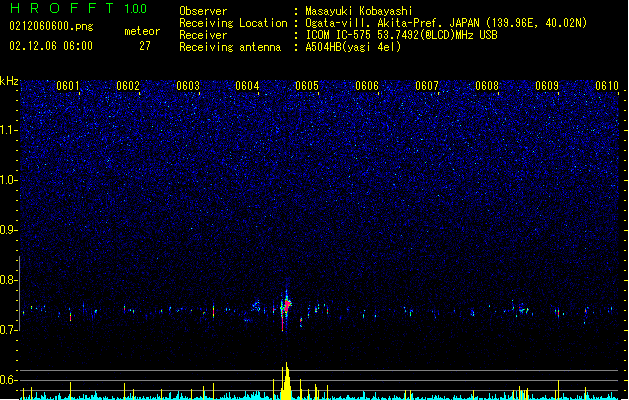Select the file name 0212060600.png

(x=51, y=26)
